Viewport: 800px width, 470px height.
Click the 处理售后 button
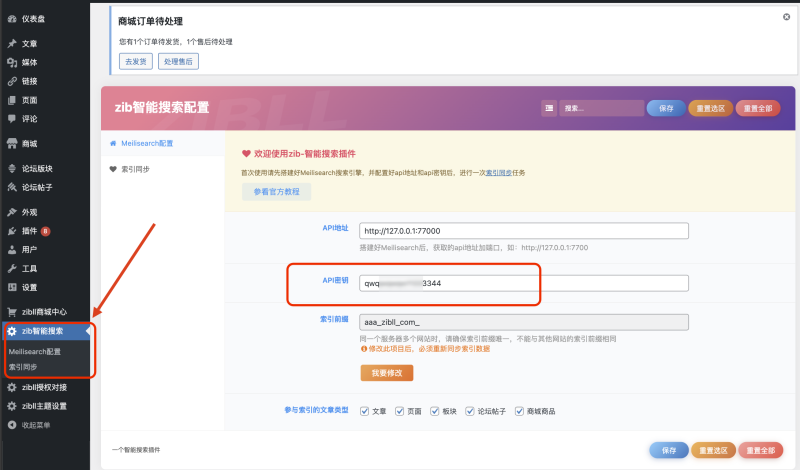click(x=178, y=61)
